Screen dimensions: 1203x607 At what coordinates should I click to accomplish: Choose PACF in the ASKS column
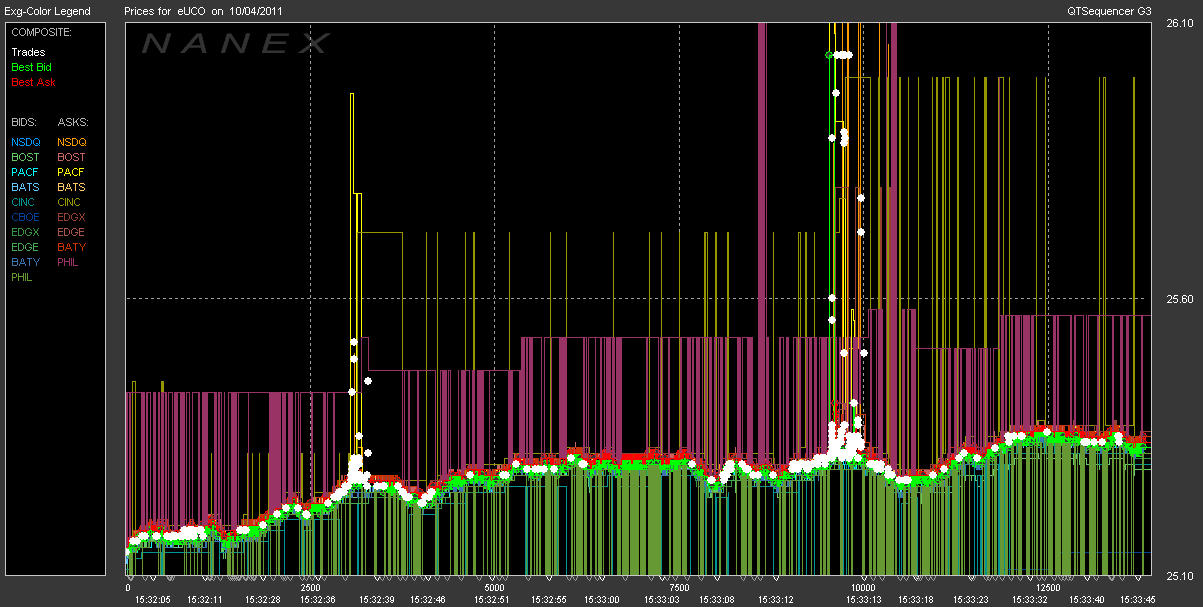tap(71, 172)
